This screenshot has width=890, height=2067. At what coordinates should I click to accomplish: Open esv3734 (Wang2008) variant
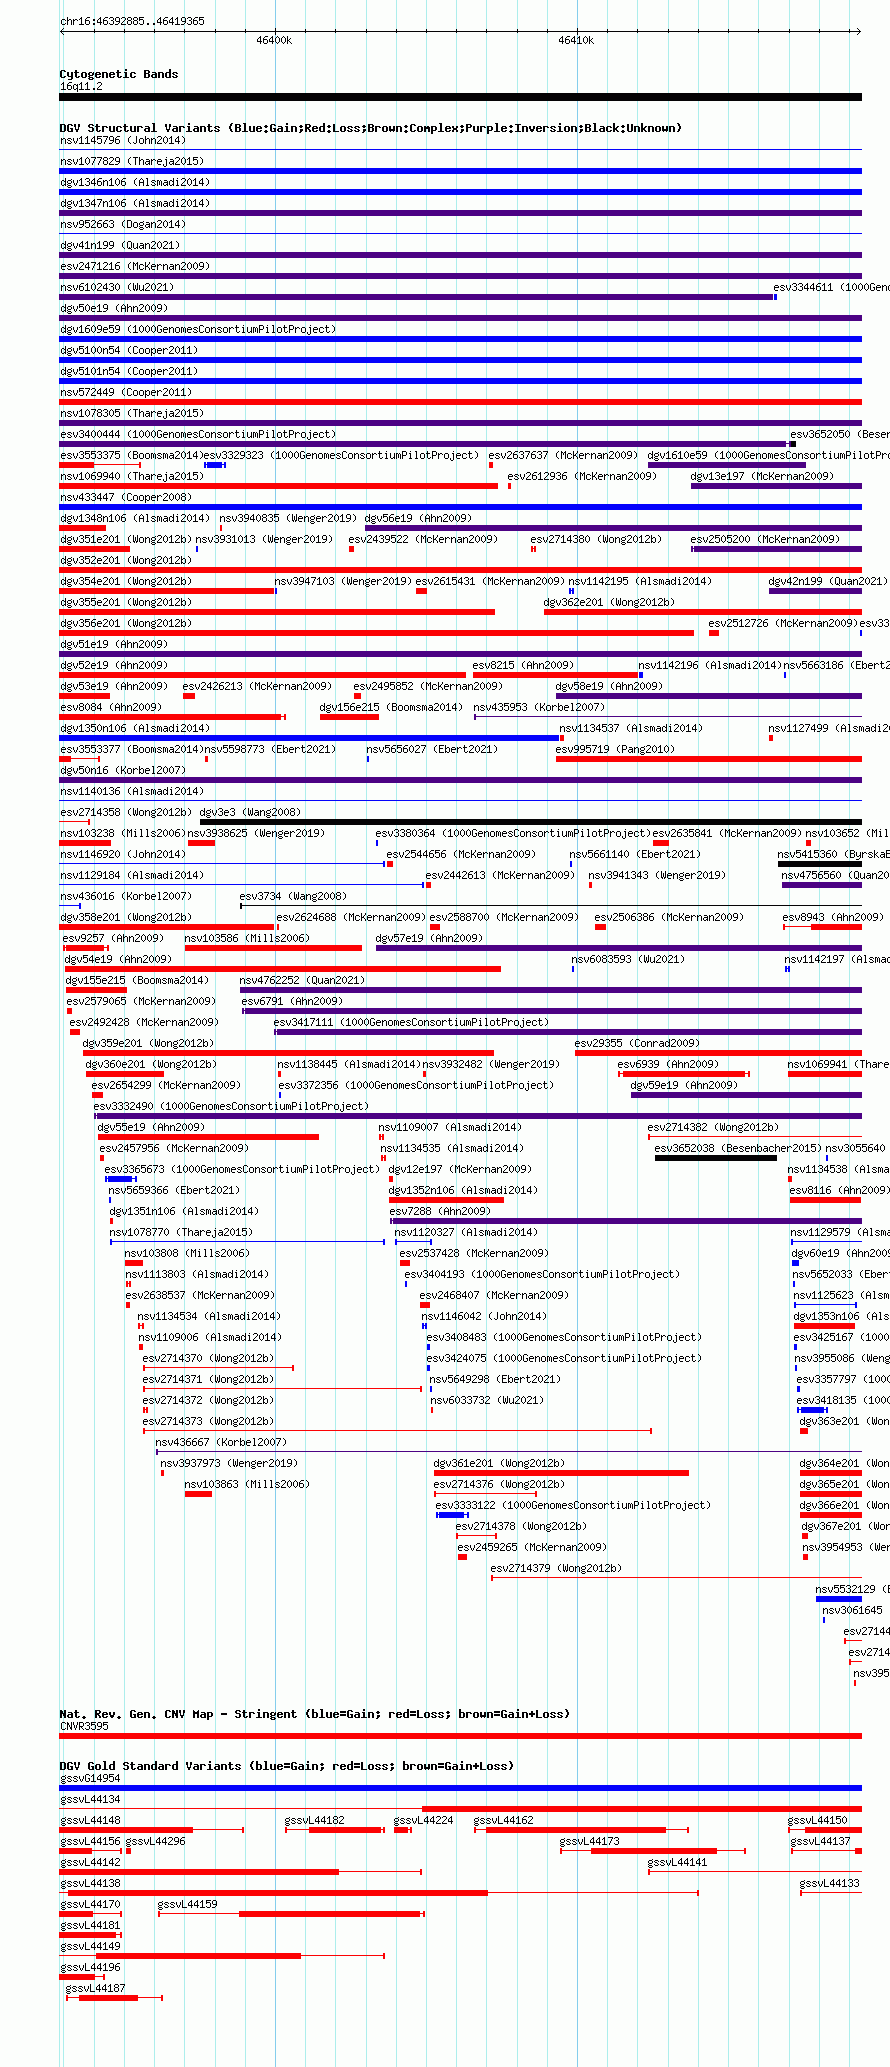point(293,896)
